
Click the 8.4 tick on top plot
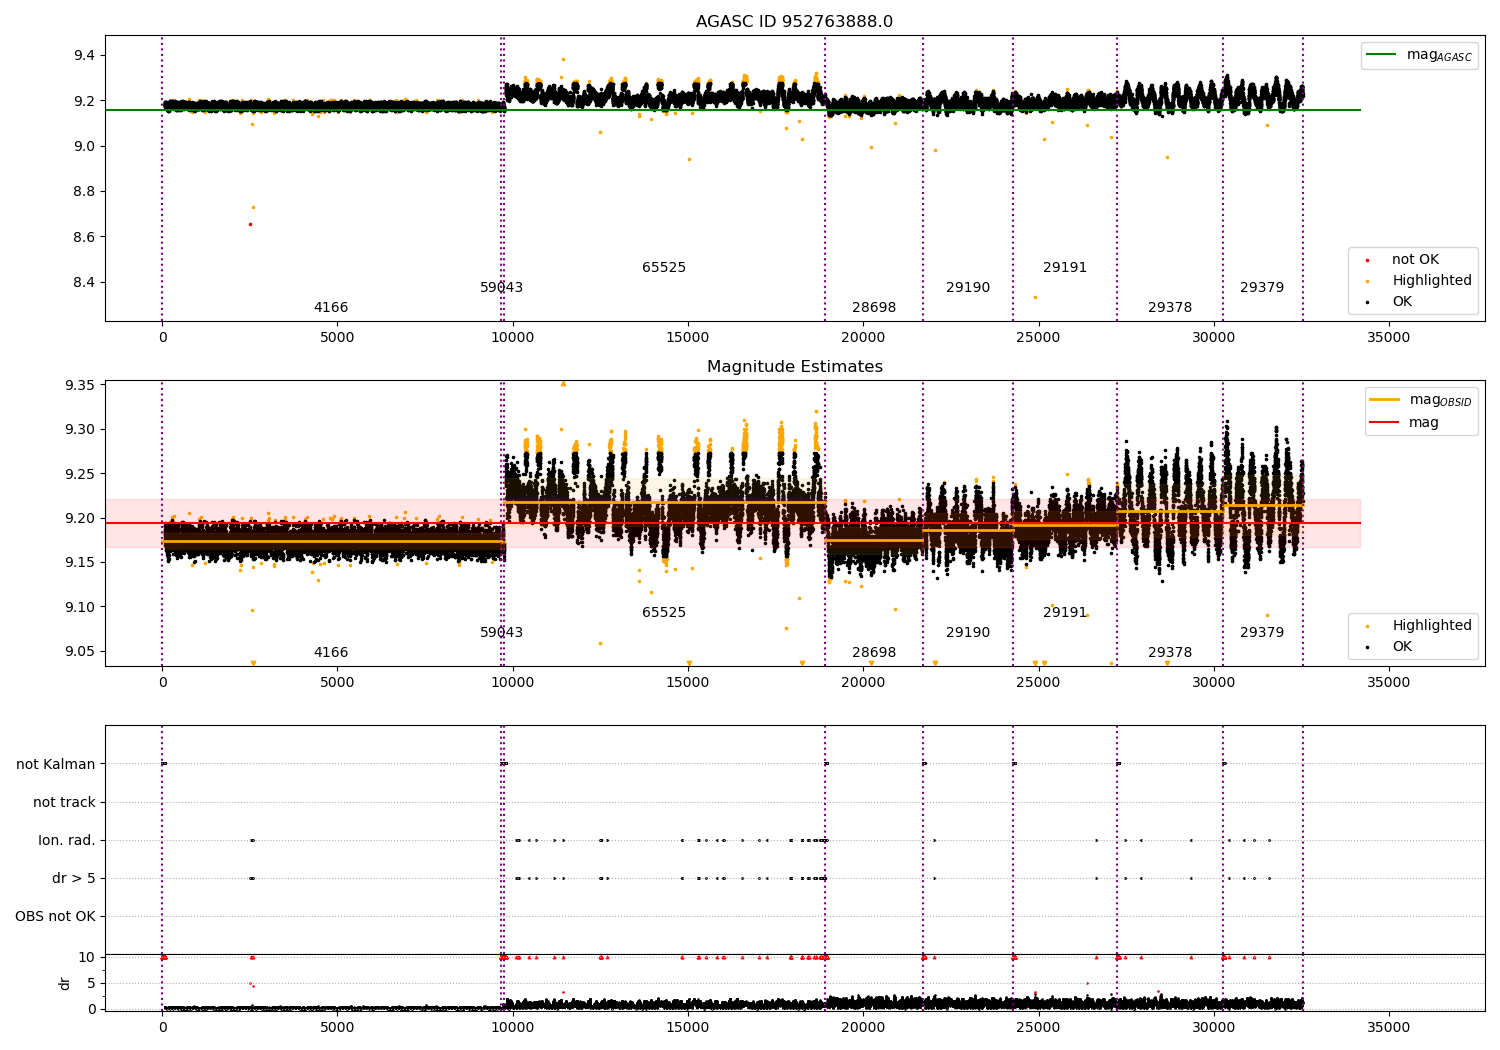(x=84, y=283)
